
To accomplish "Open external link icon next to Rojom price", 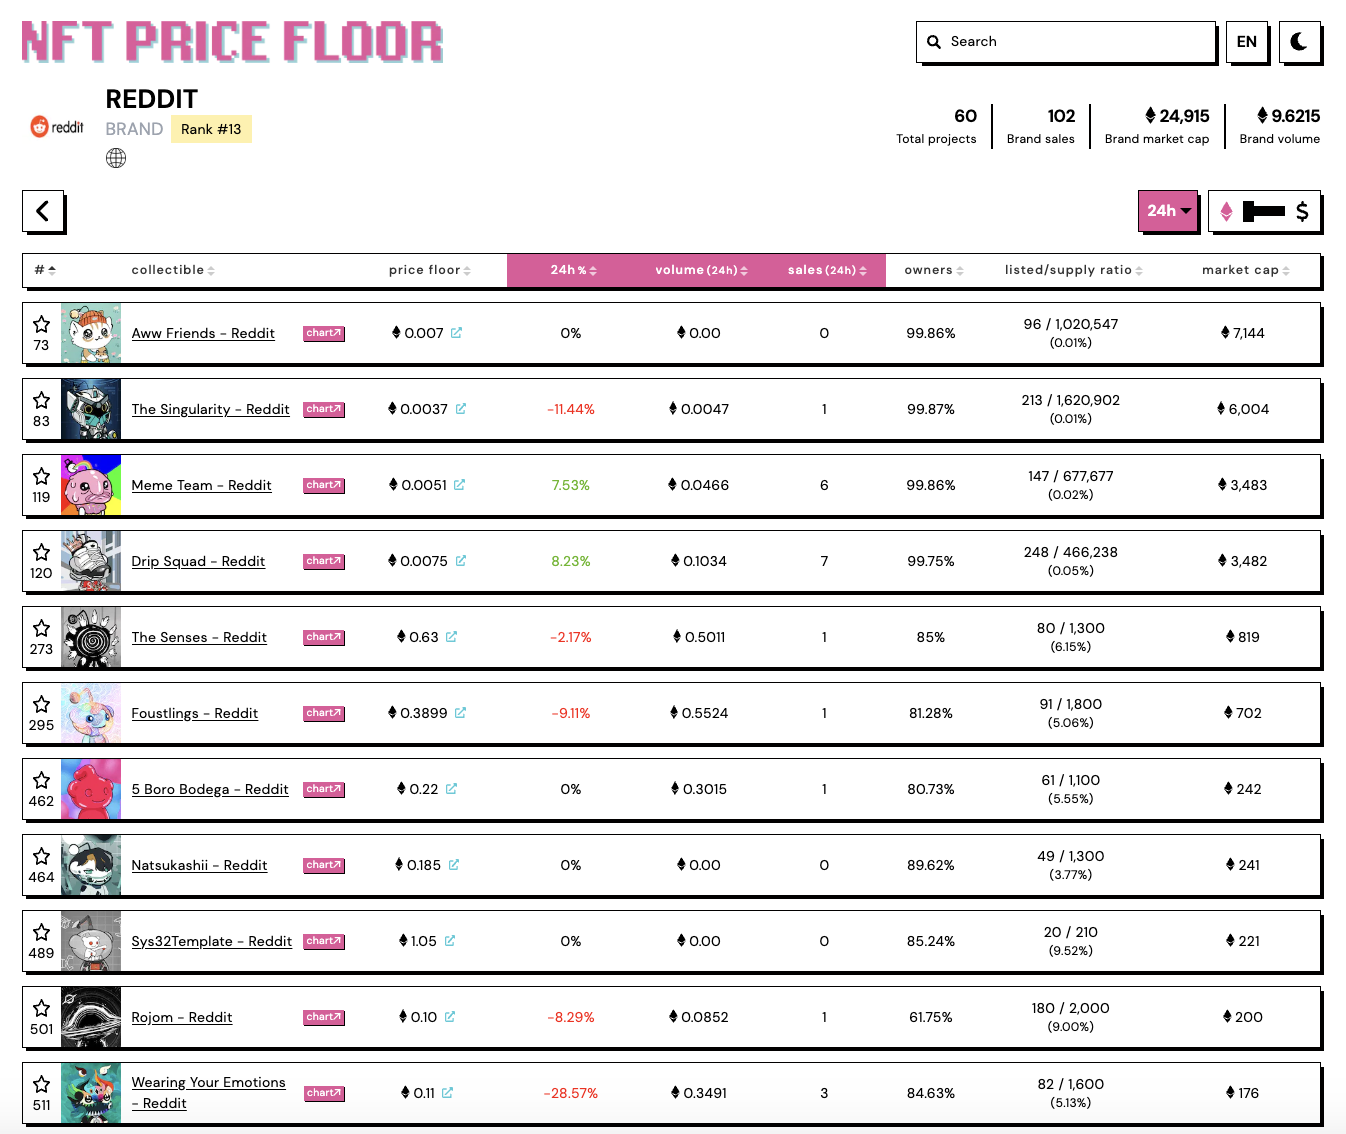I will (x=450, y=1017).
